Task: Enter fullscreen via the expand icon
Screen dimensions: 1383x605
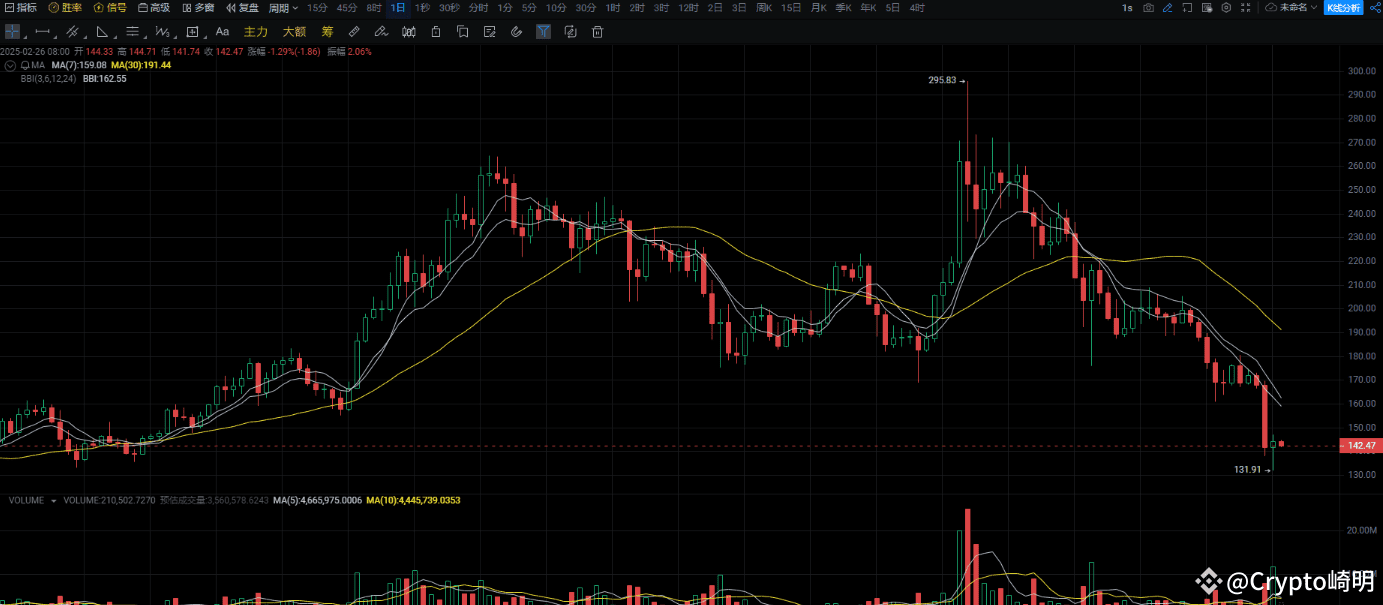Action: coord(1244,8)
